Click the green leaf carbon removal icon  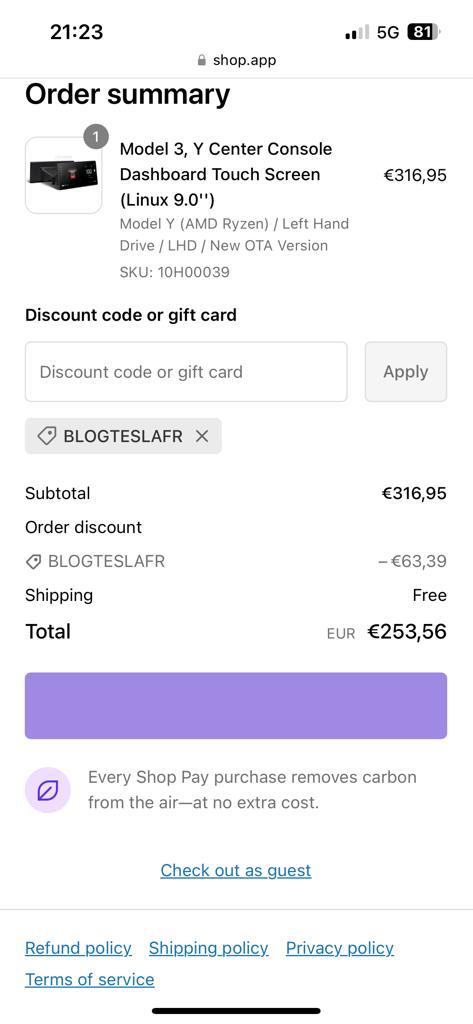pos(48,791)
